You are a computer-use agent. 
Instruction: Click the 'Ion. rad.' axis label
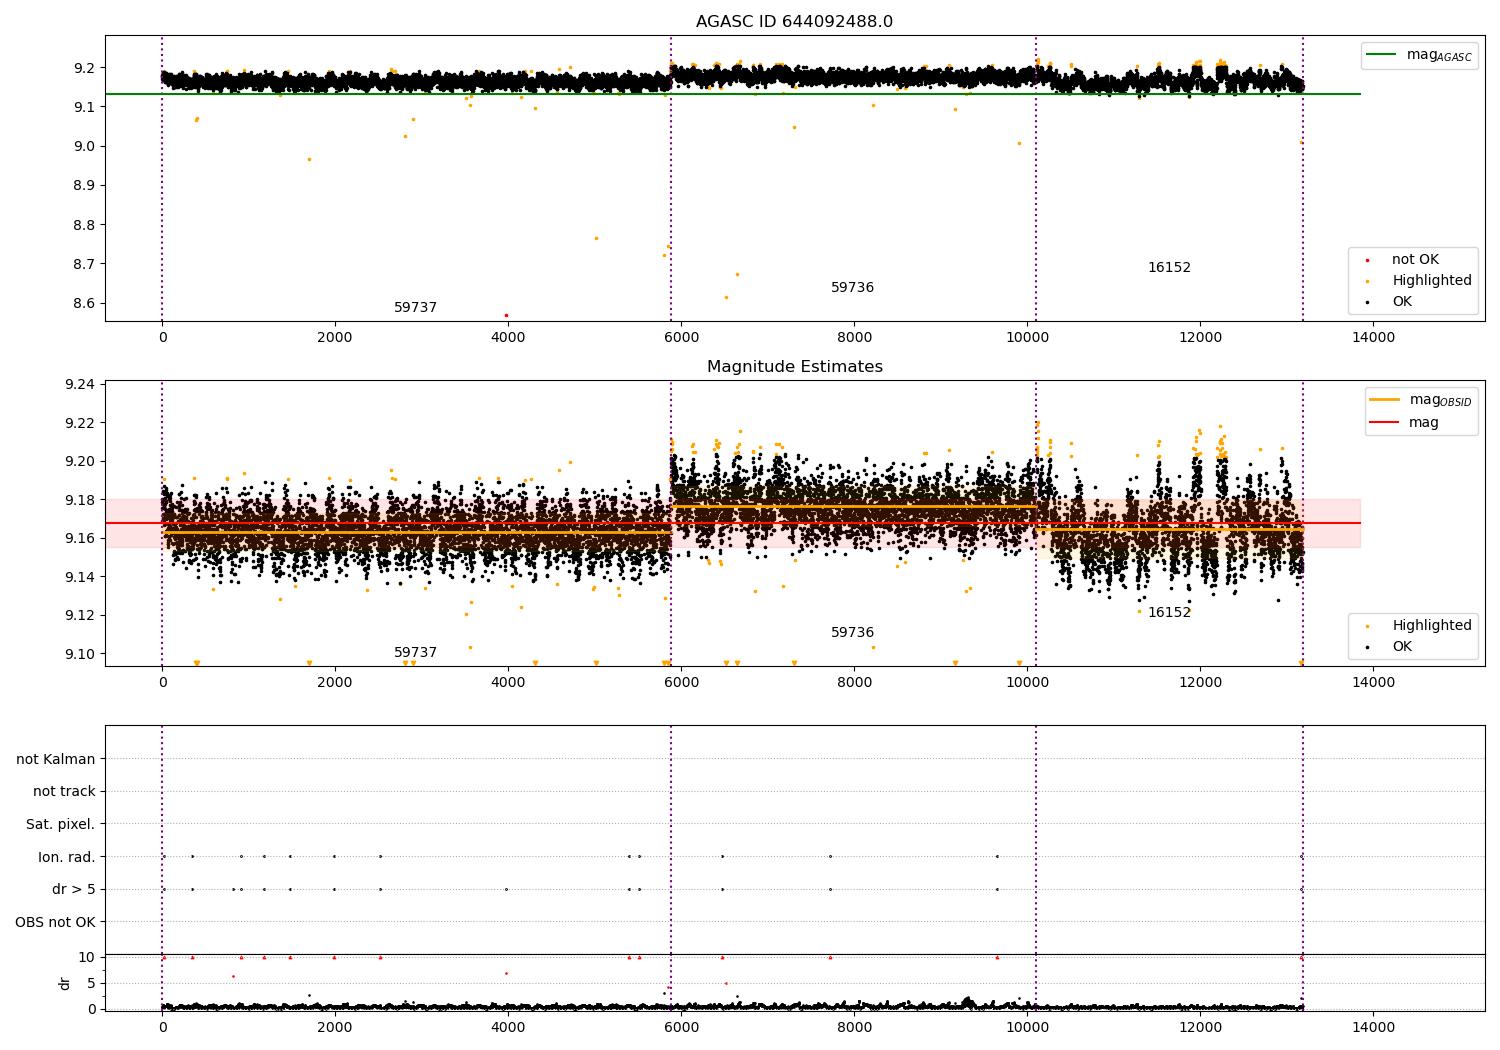tap(67, 857)
